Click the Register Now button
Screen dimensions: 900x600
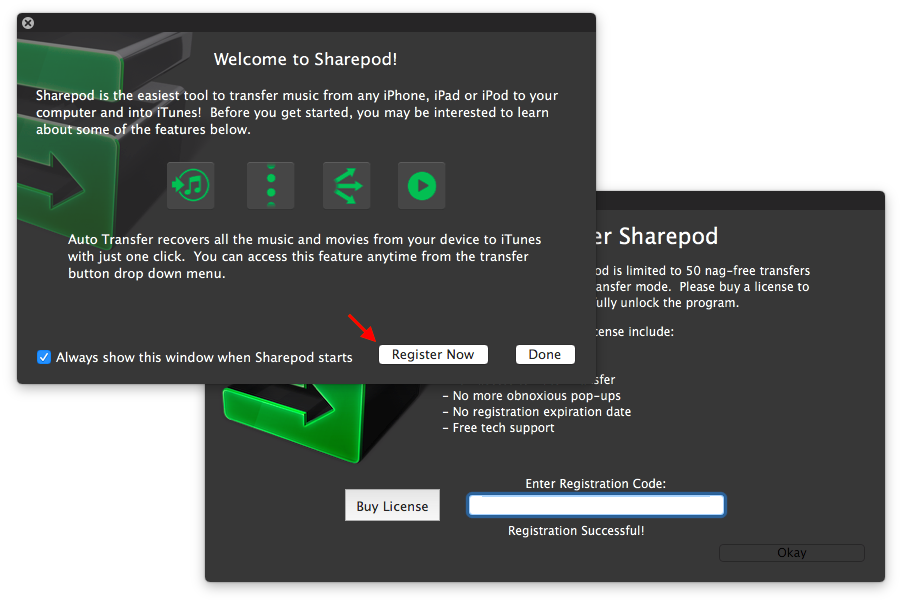433,354
